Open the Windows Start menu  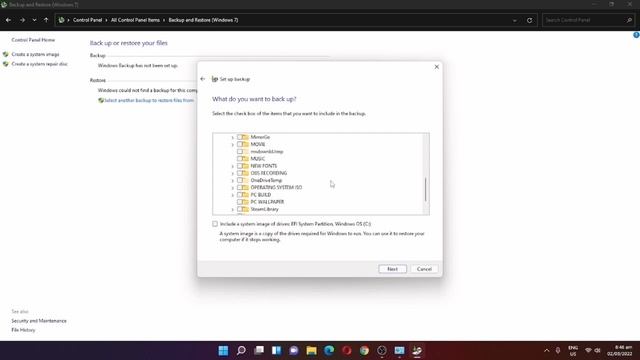tap(223, 351)
